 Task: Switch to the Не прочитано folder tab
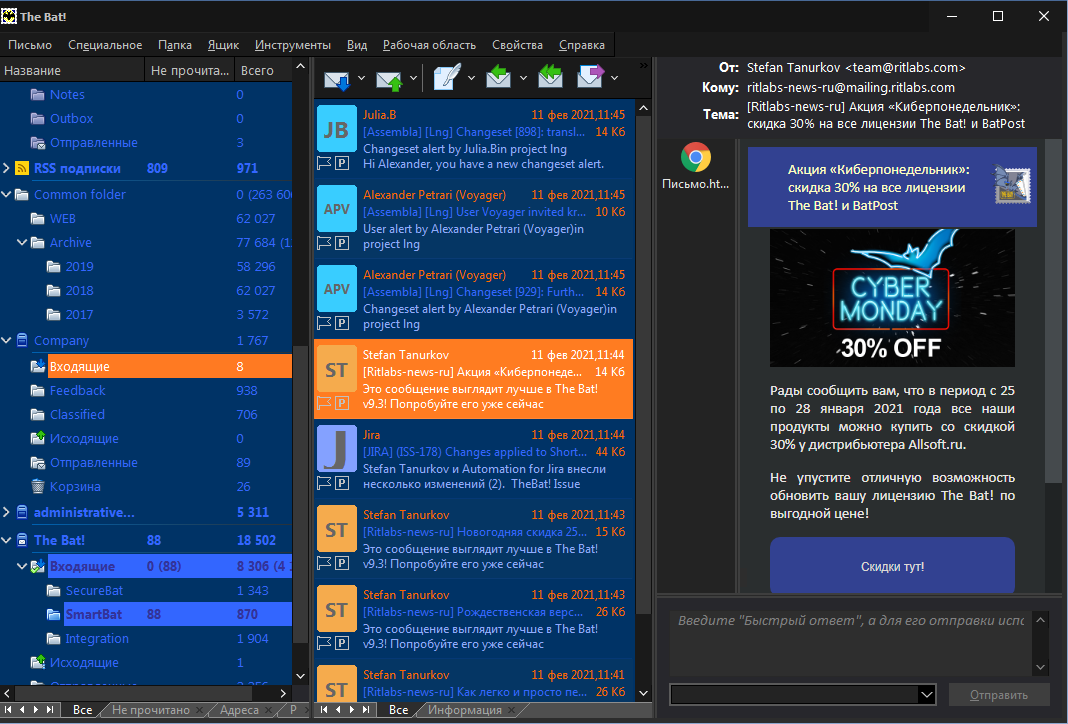(x=151, y=710)
